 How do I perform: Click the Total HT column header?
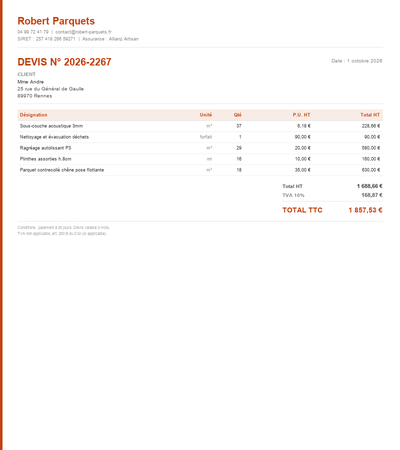pyautogui.click(x=370, y=115)
